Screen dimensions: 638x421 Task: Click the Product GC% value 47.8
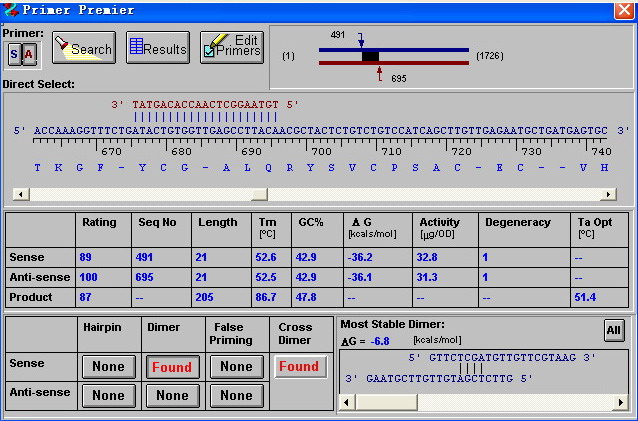coord(306,297)
